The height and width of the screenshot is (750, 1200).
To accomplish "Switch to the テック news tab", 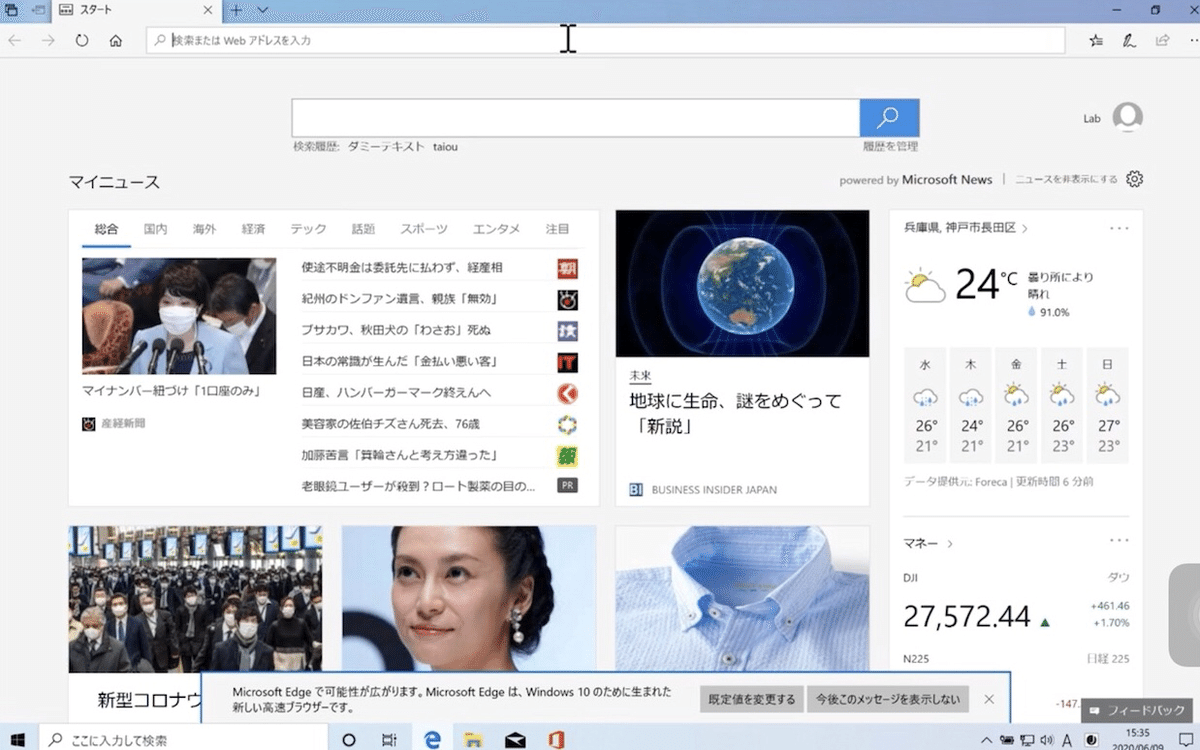I will 308,229.
